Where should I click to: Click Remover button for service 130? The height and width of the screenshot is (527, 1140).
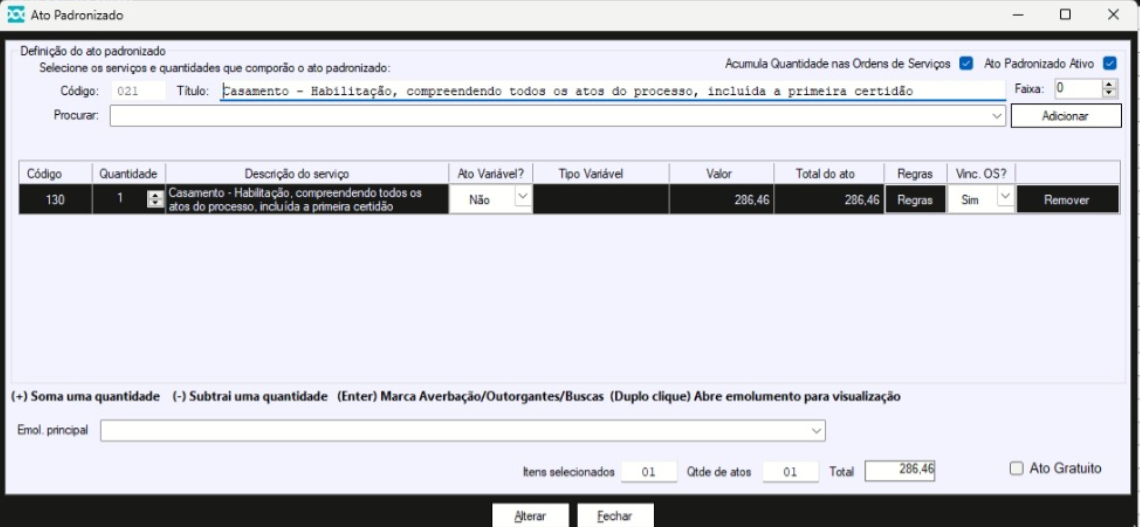pyautogui.click(x=1067, y=200)
